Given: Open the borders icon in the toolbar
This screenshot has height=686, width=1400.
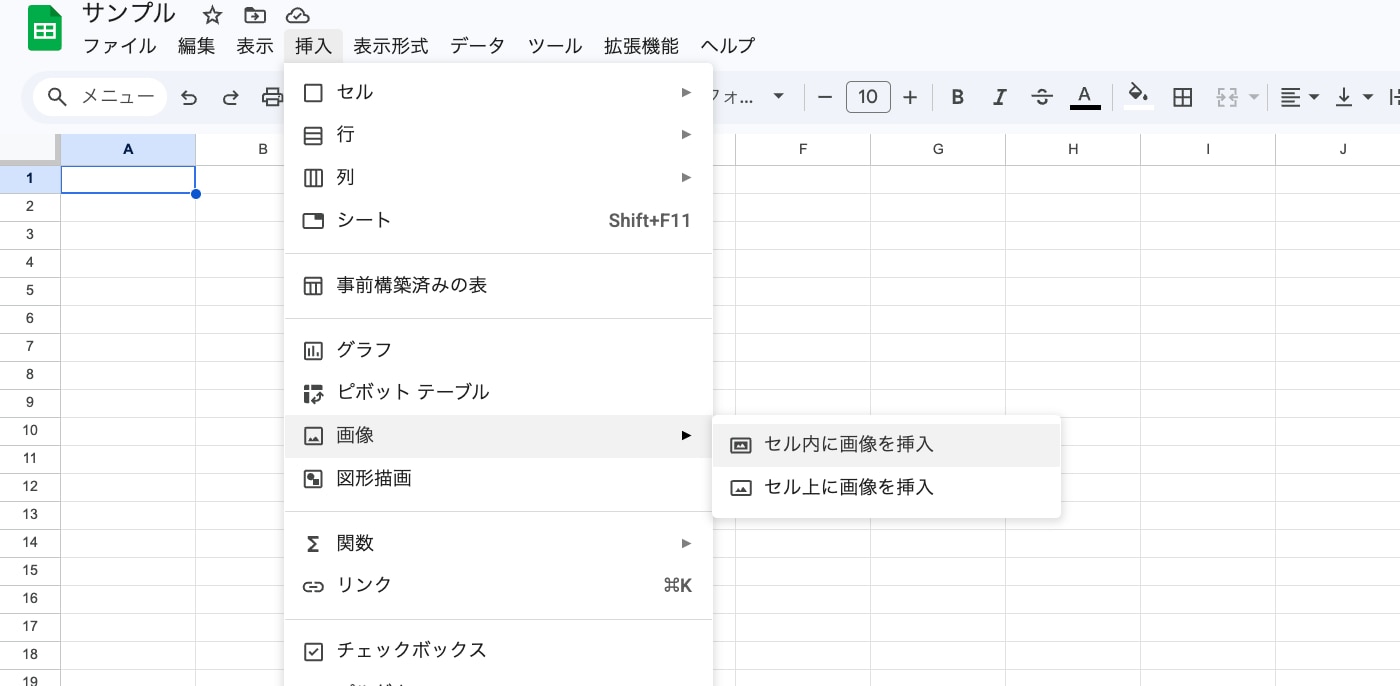Looking at the screenshot, I should 1182,96.
